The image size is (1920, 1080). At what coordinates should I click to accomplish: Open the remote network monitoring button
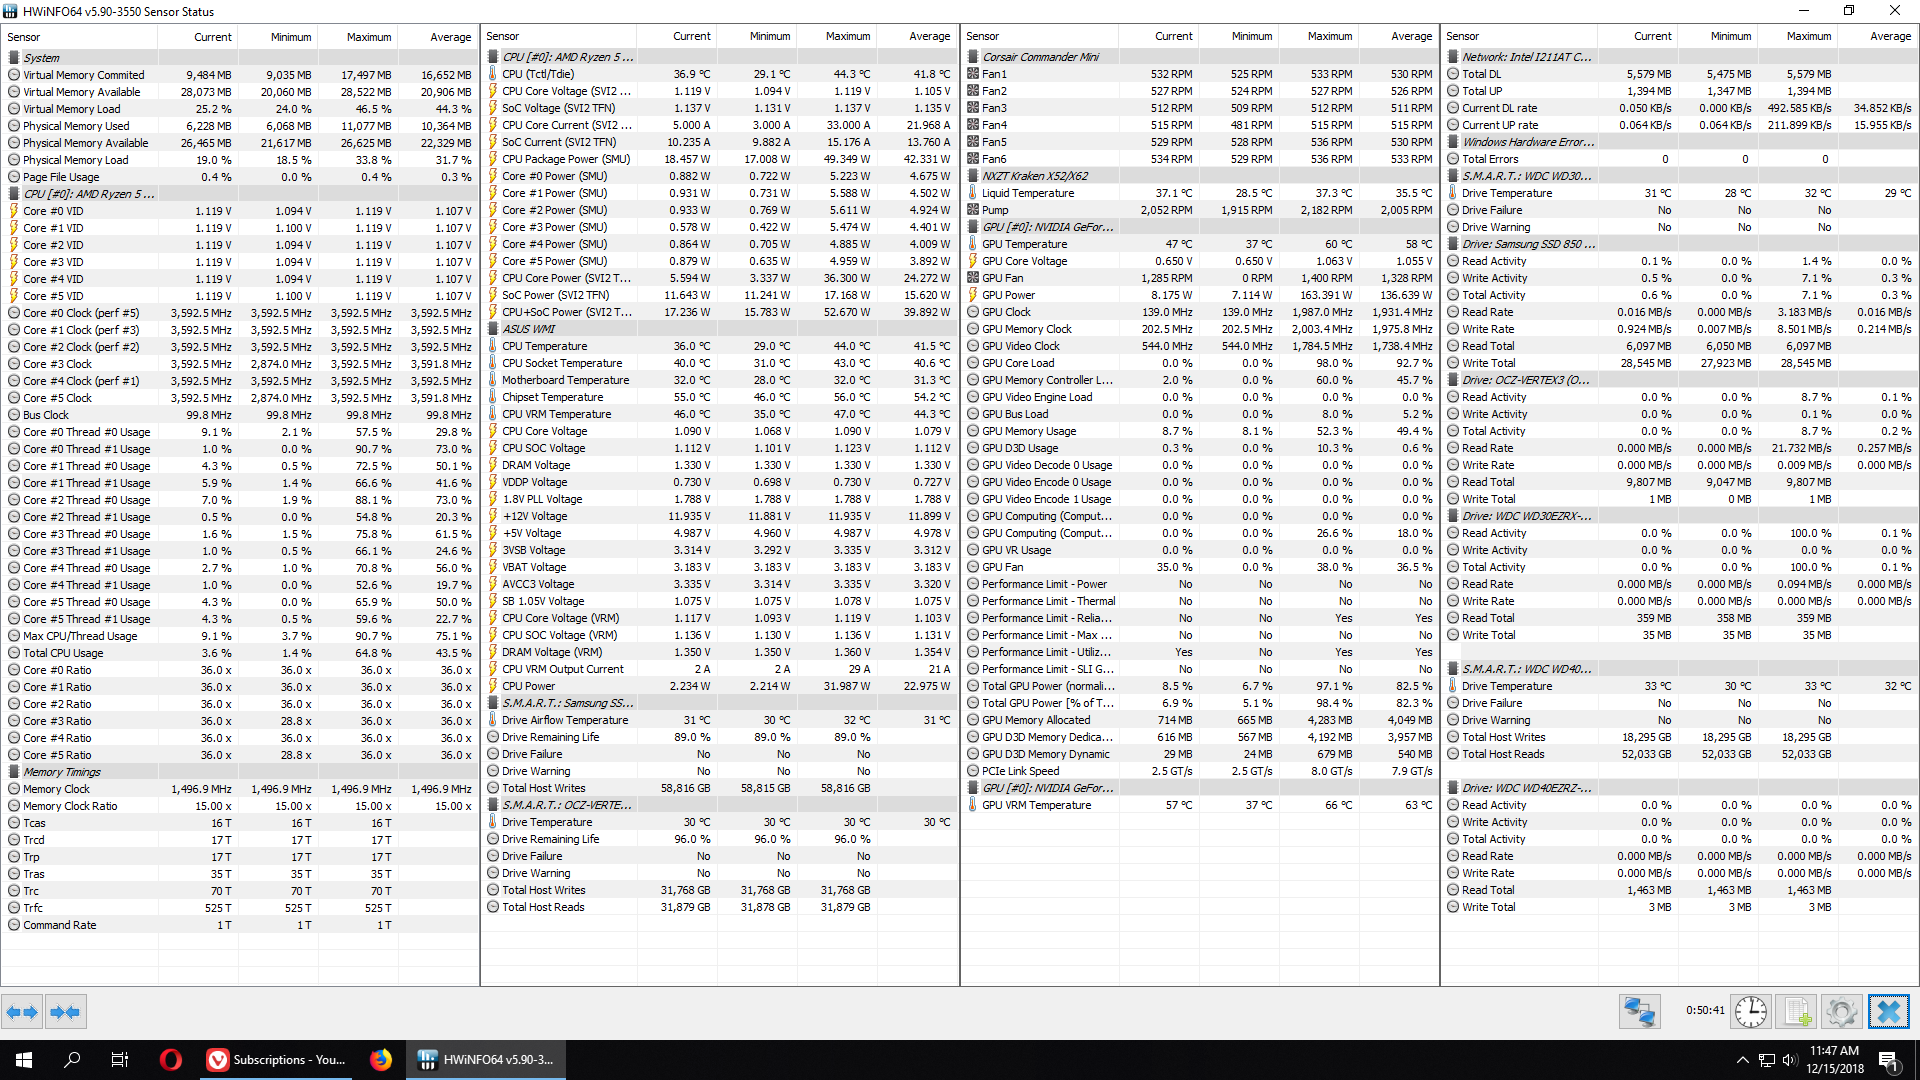coord(1639,1012)
